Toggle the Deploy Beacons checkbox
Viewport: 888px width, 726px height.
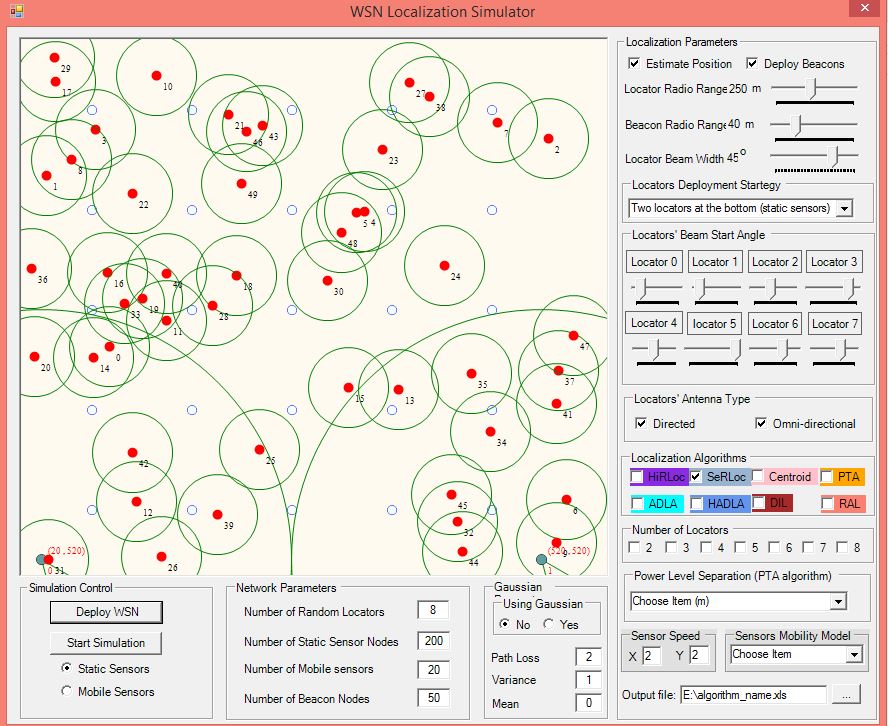(753, 64)
